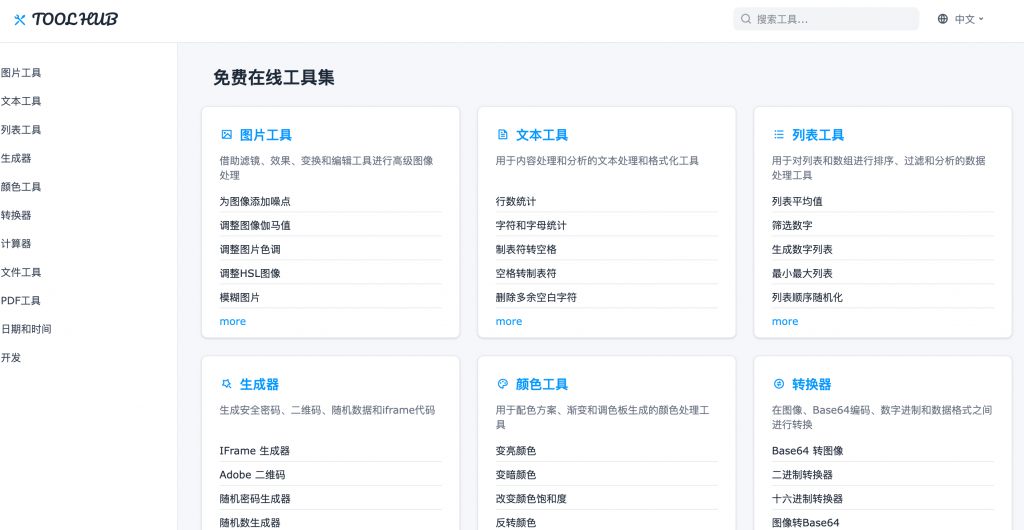Click the 文本工具 card document icon
This screenshot has width=1024, height=530.
(502, 134)
